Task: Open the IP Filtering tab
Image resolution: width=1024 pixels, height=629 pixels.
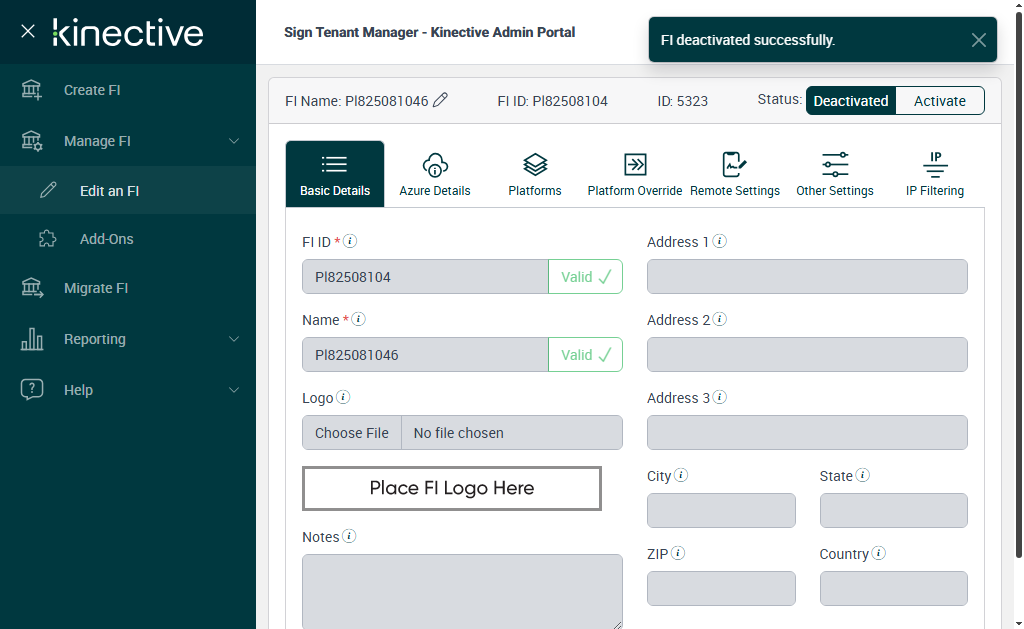Action: coord(935,174)
